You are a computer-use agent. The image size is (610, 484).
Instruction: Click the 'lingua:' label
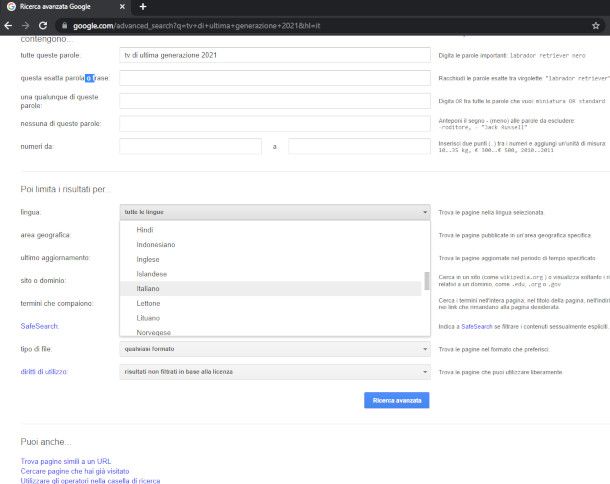[30, 212]
